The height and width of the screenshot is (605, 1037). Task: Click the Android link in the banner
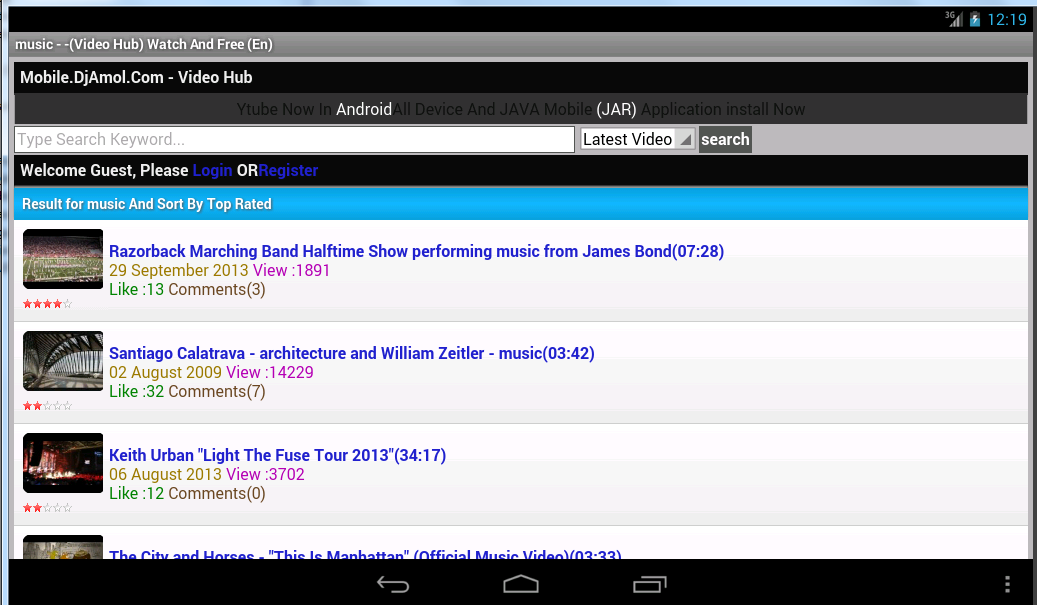(x=364, y=109)
